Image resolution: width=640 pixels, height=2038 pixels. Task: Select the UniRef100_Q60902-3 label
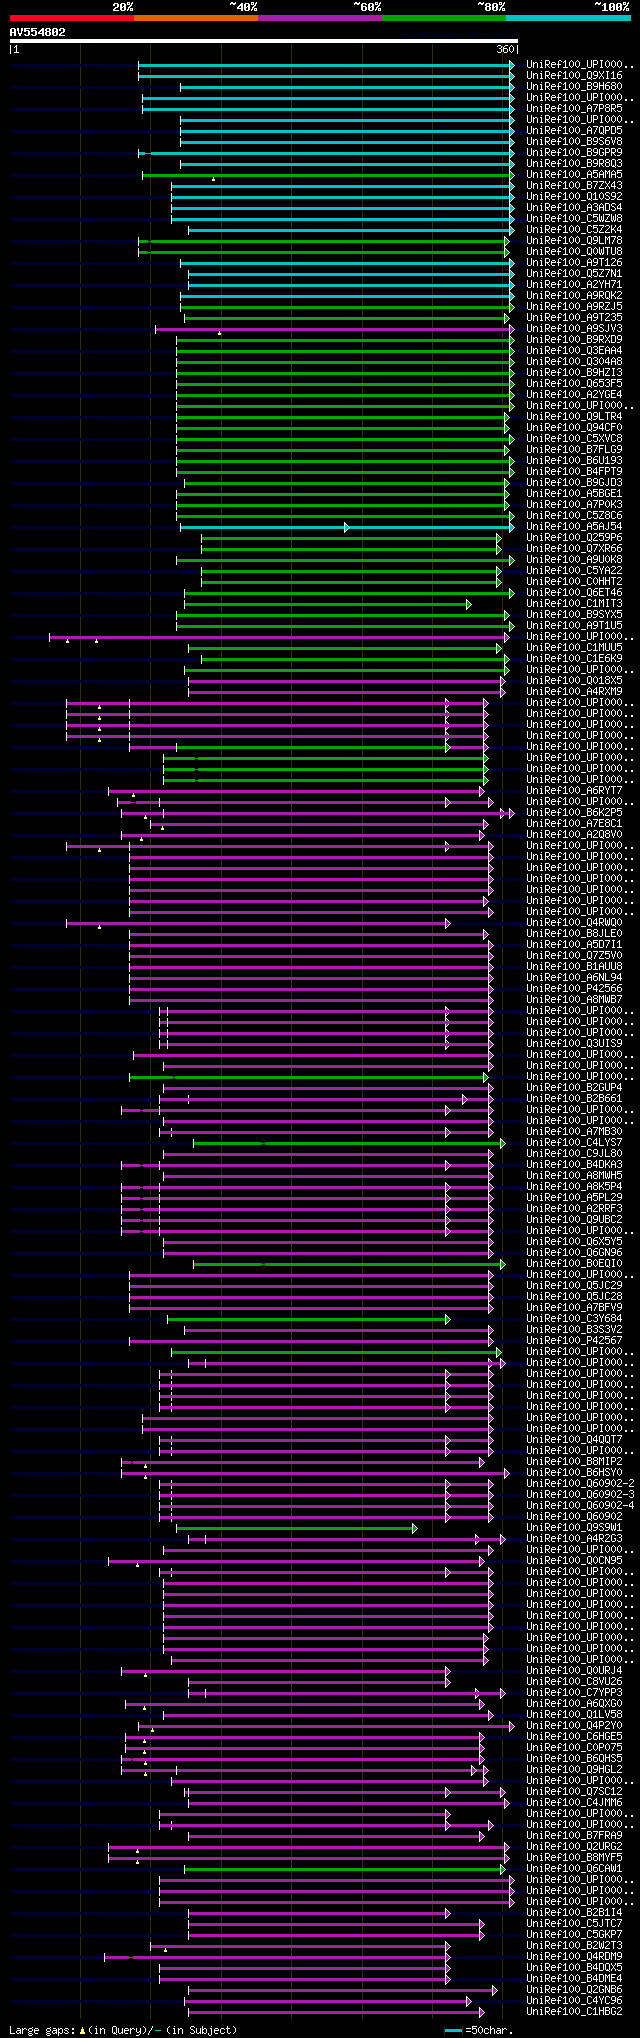tap(580, 1494)
